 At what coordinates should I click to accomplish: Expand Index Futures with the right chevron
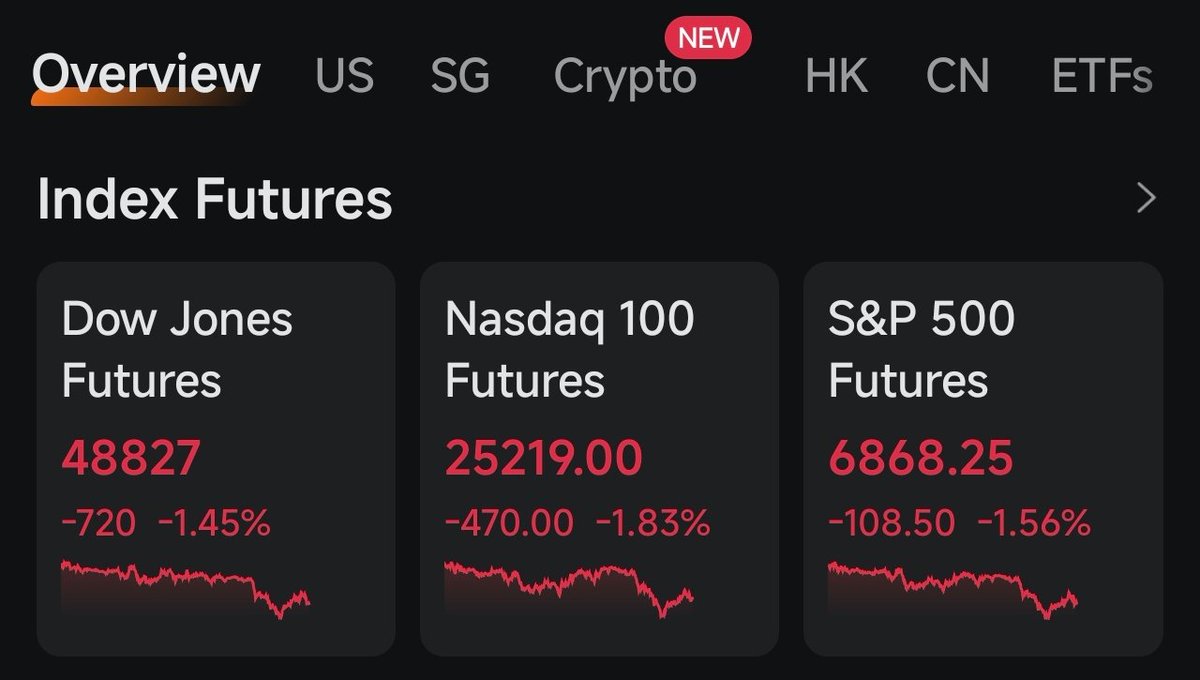1147,199
